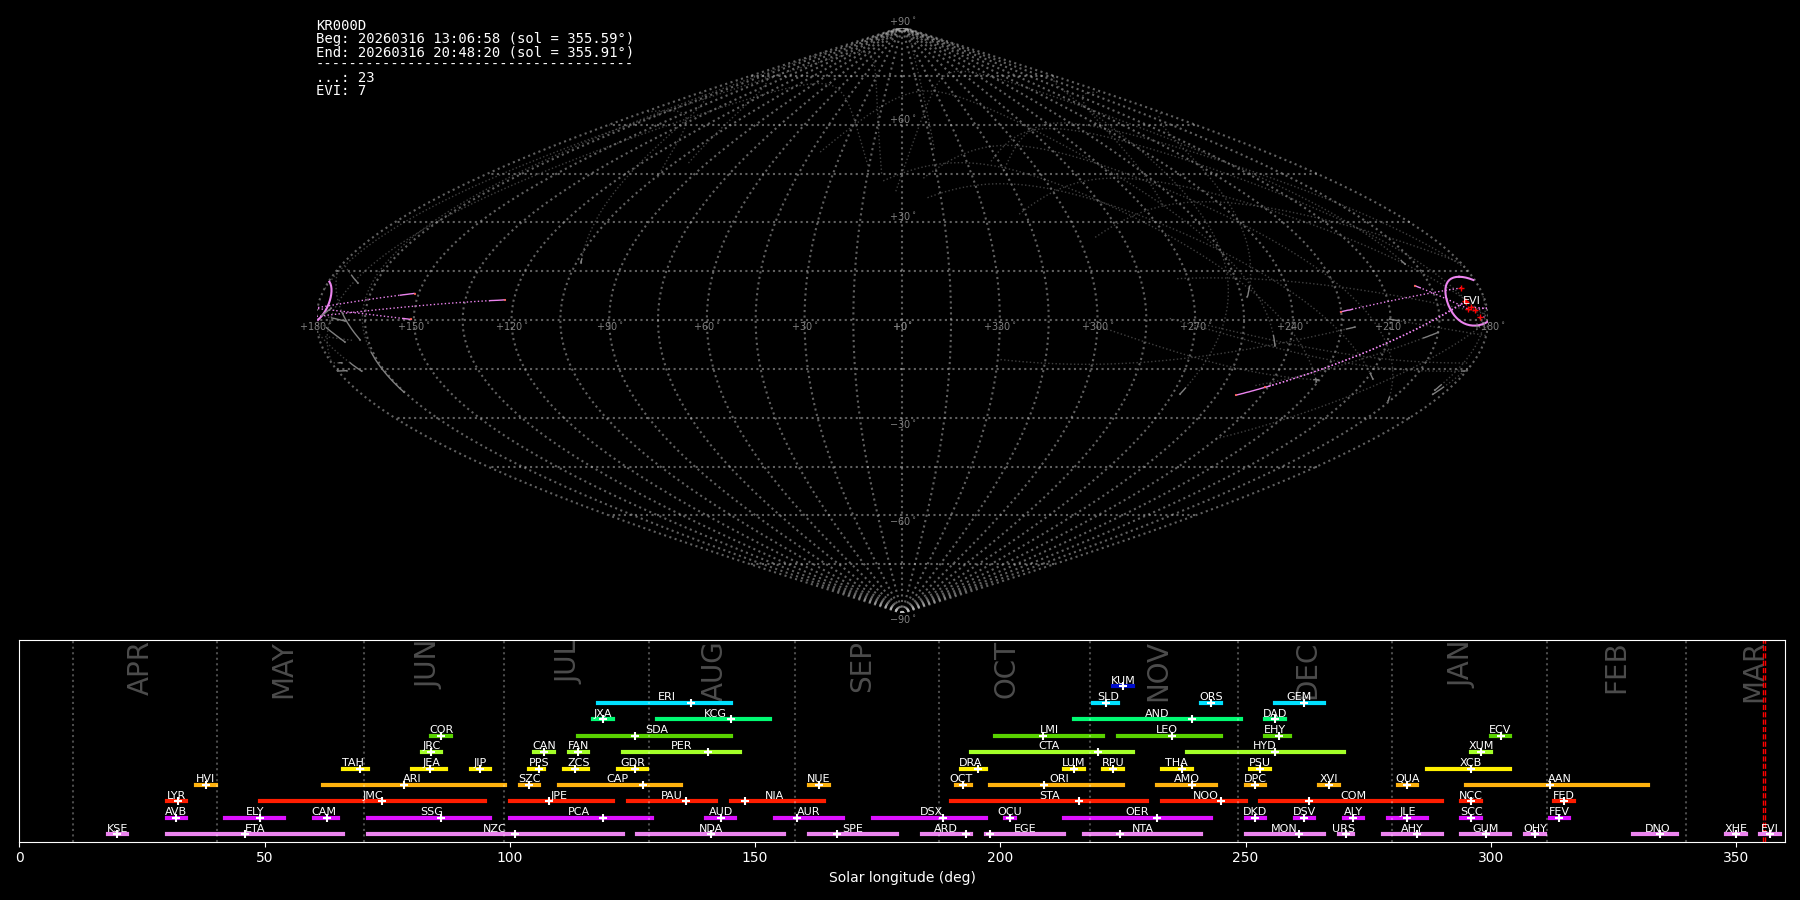
Task: Click the GEM shower bar
Action: tap(1299, 703)
